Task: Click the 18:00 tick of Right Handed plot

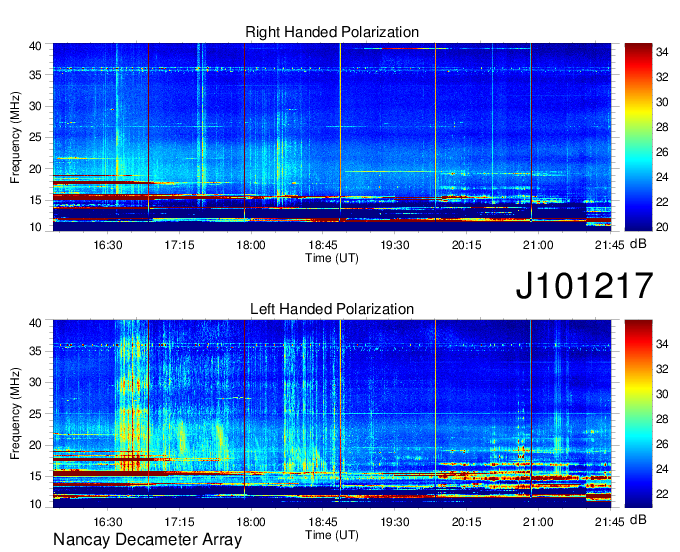Action: pyautogui.click(x=251, y=245)
